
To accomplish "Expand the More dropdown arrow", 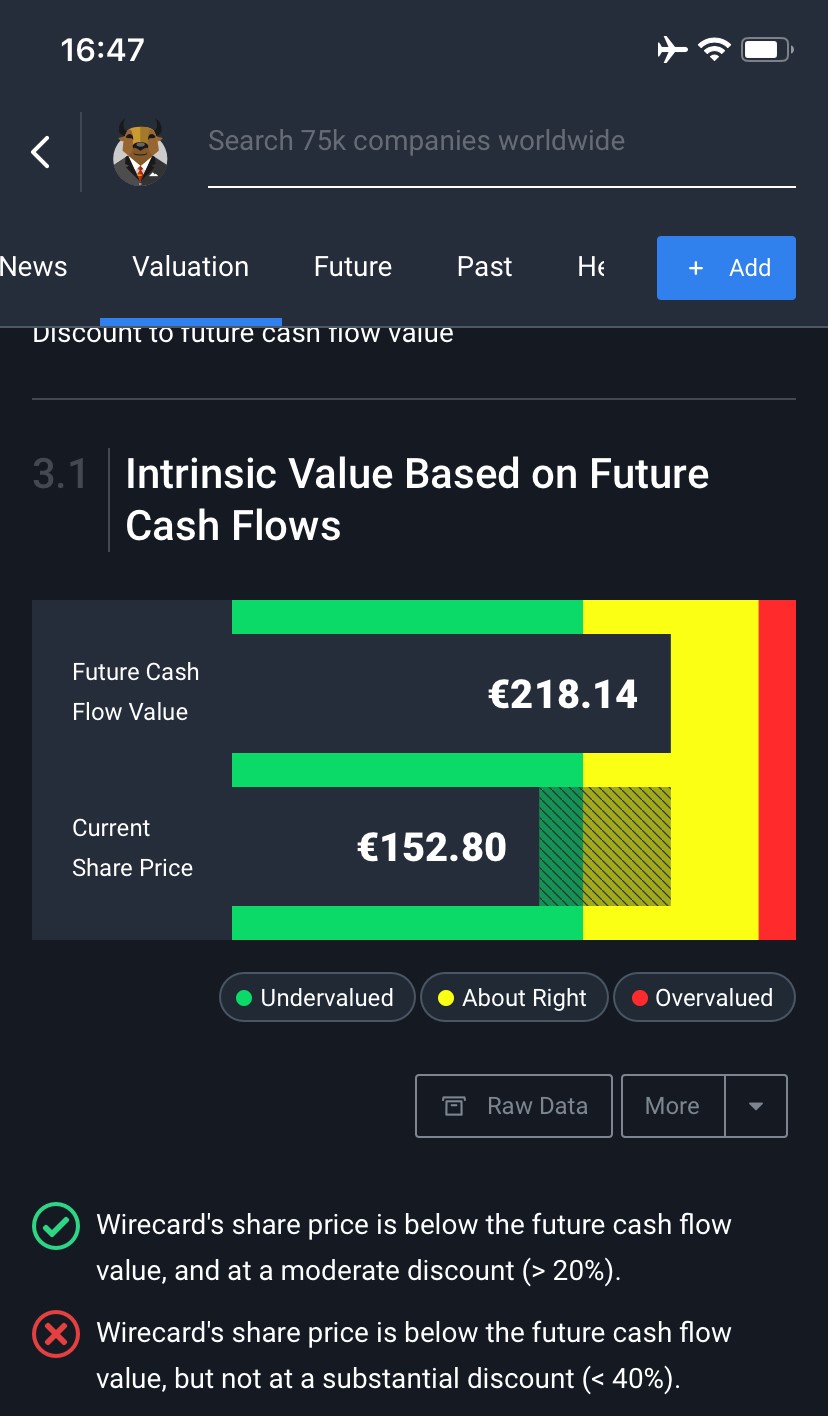I will (x=757, y=1106).
